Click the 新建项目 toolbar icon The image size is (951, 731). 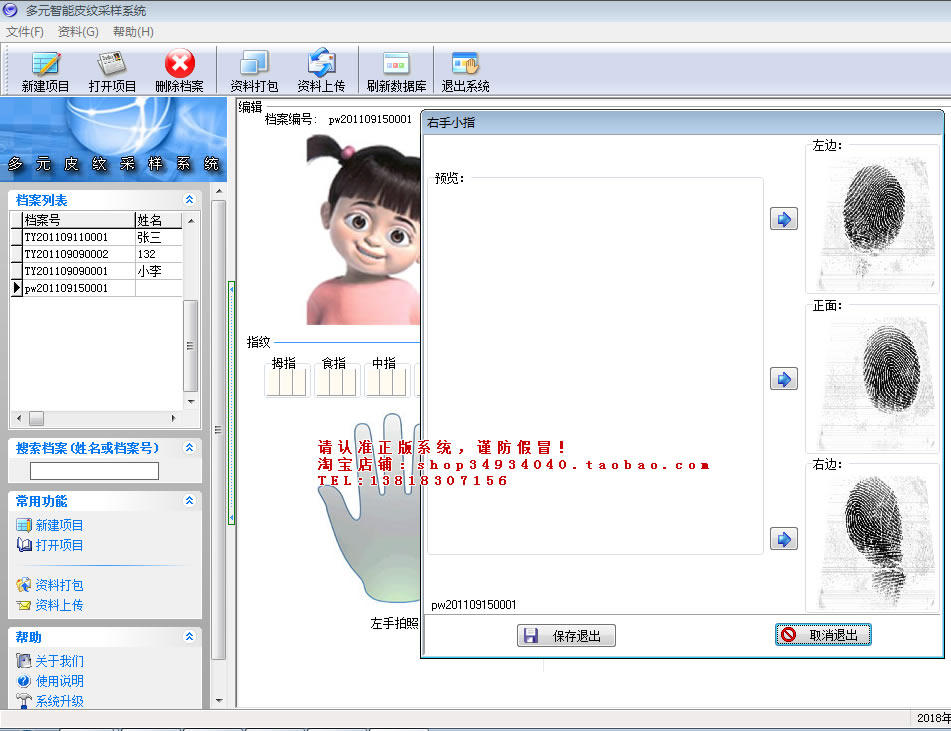(45, 72)
